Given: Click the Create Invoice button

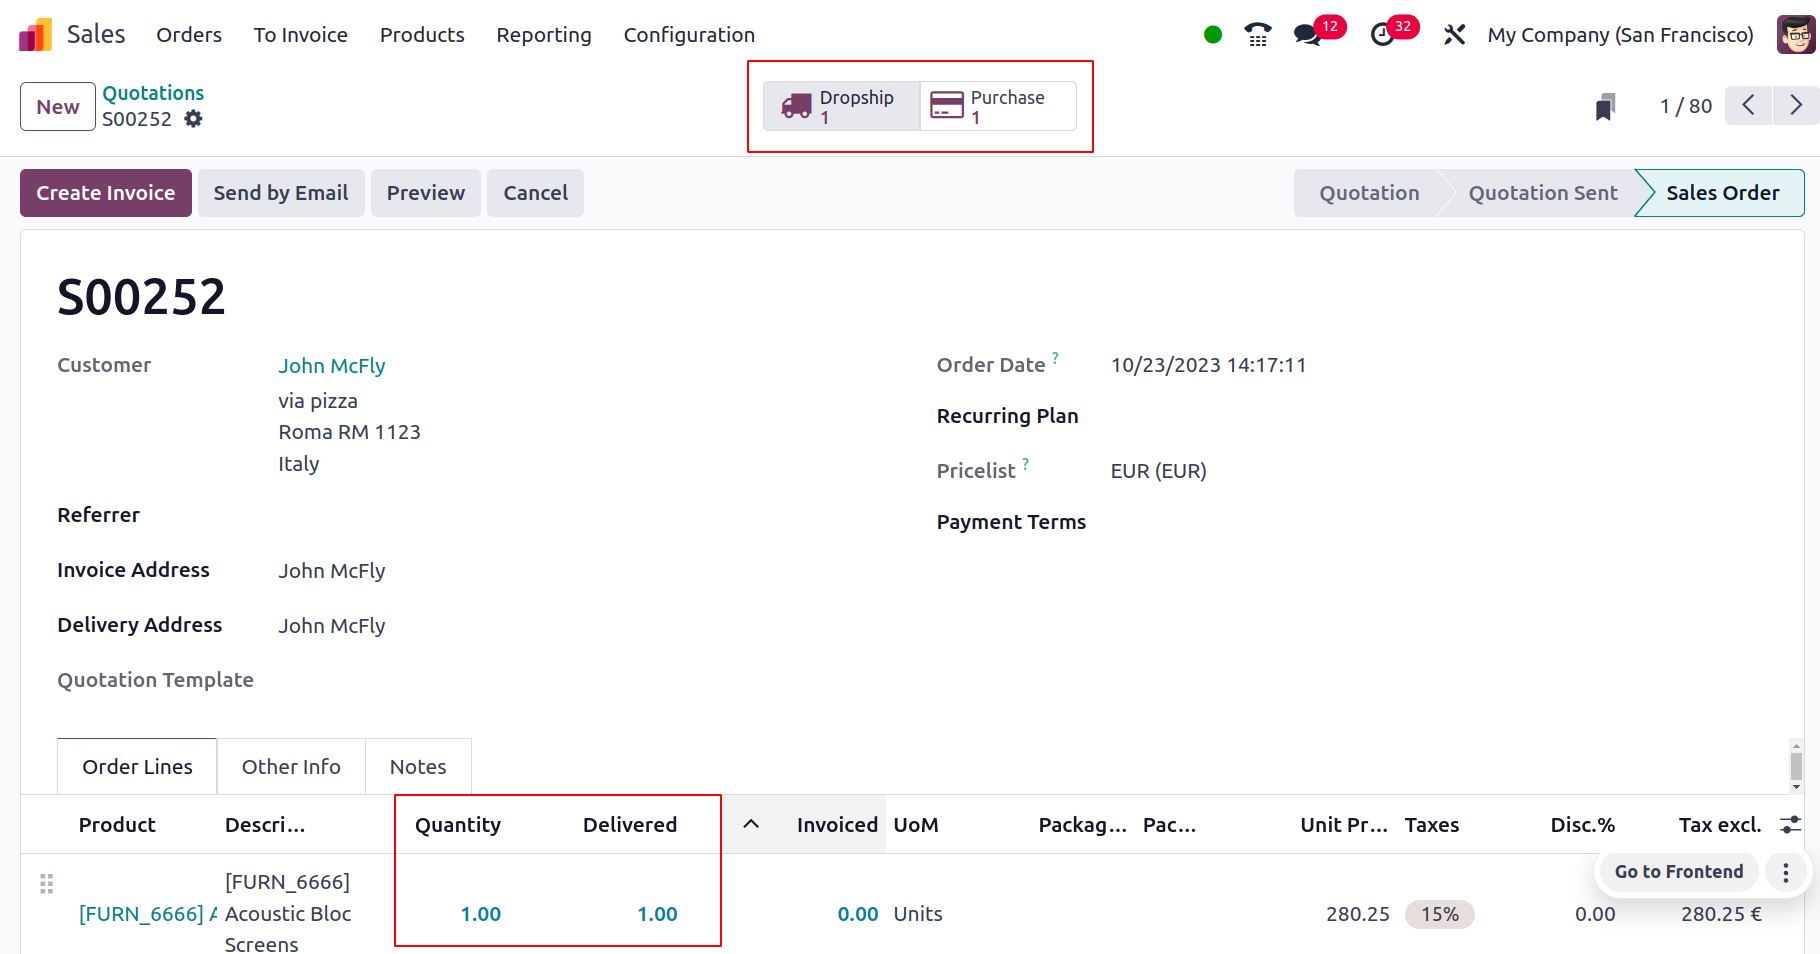Looking at the screenshot, I should pos(105,192).
